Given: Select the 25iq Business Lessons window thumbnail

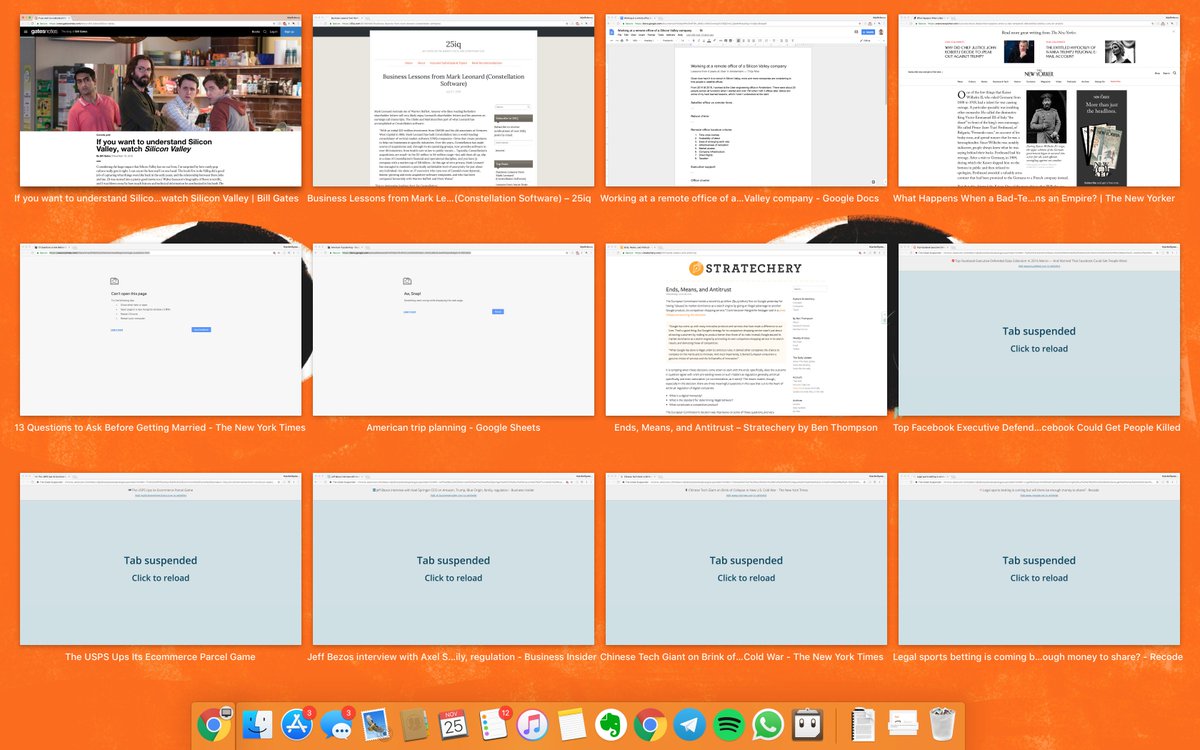Looking at the screenshot, I should (453, 100).
